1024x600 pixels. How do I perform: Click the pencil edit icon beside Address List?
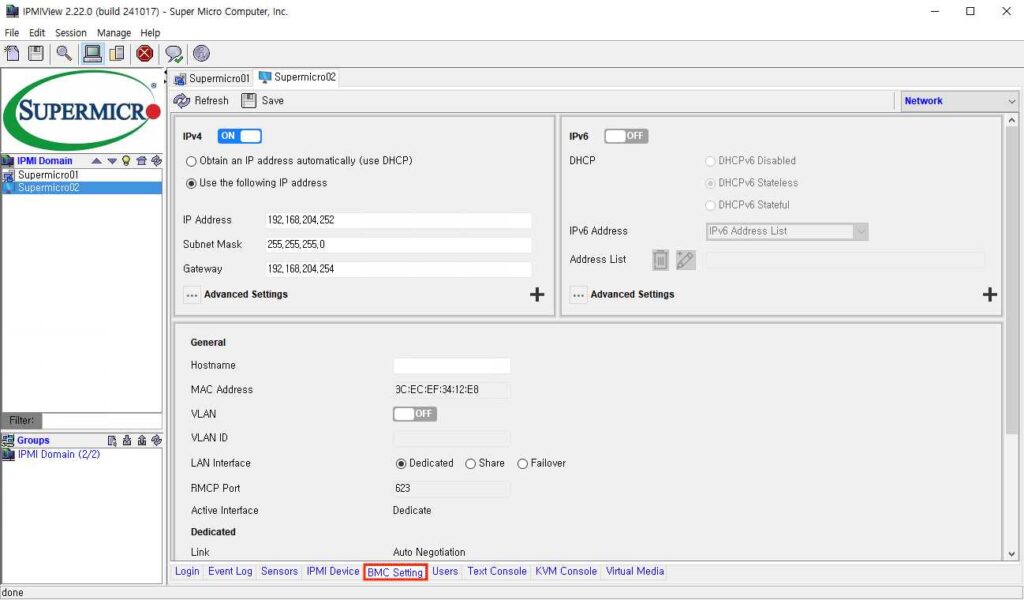click(x=685, y=260)
